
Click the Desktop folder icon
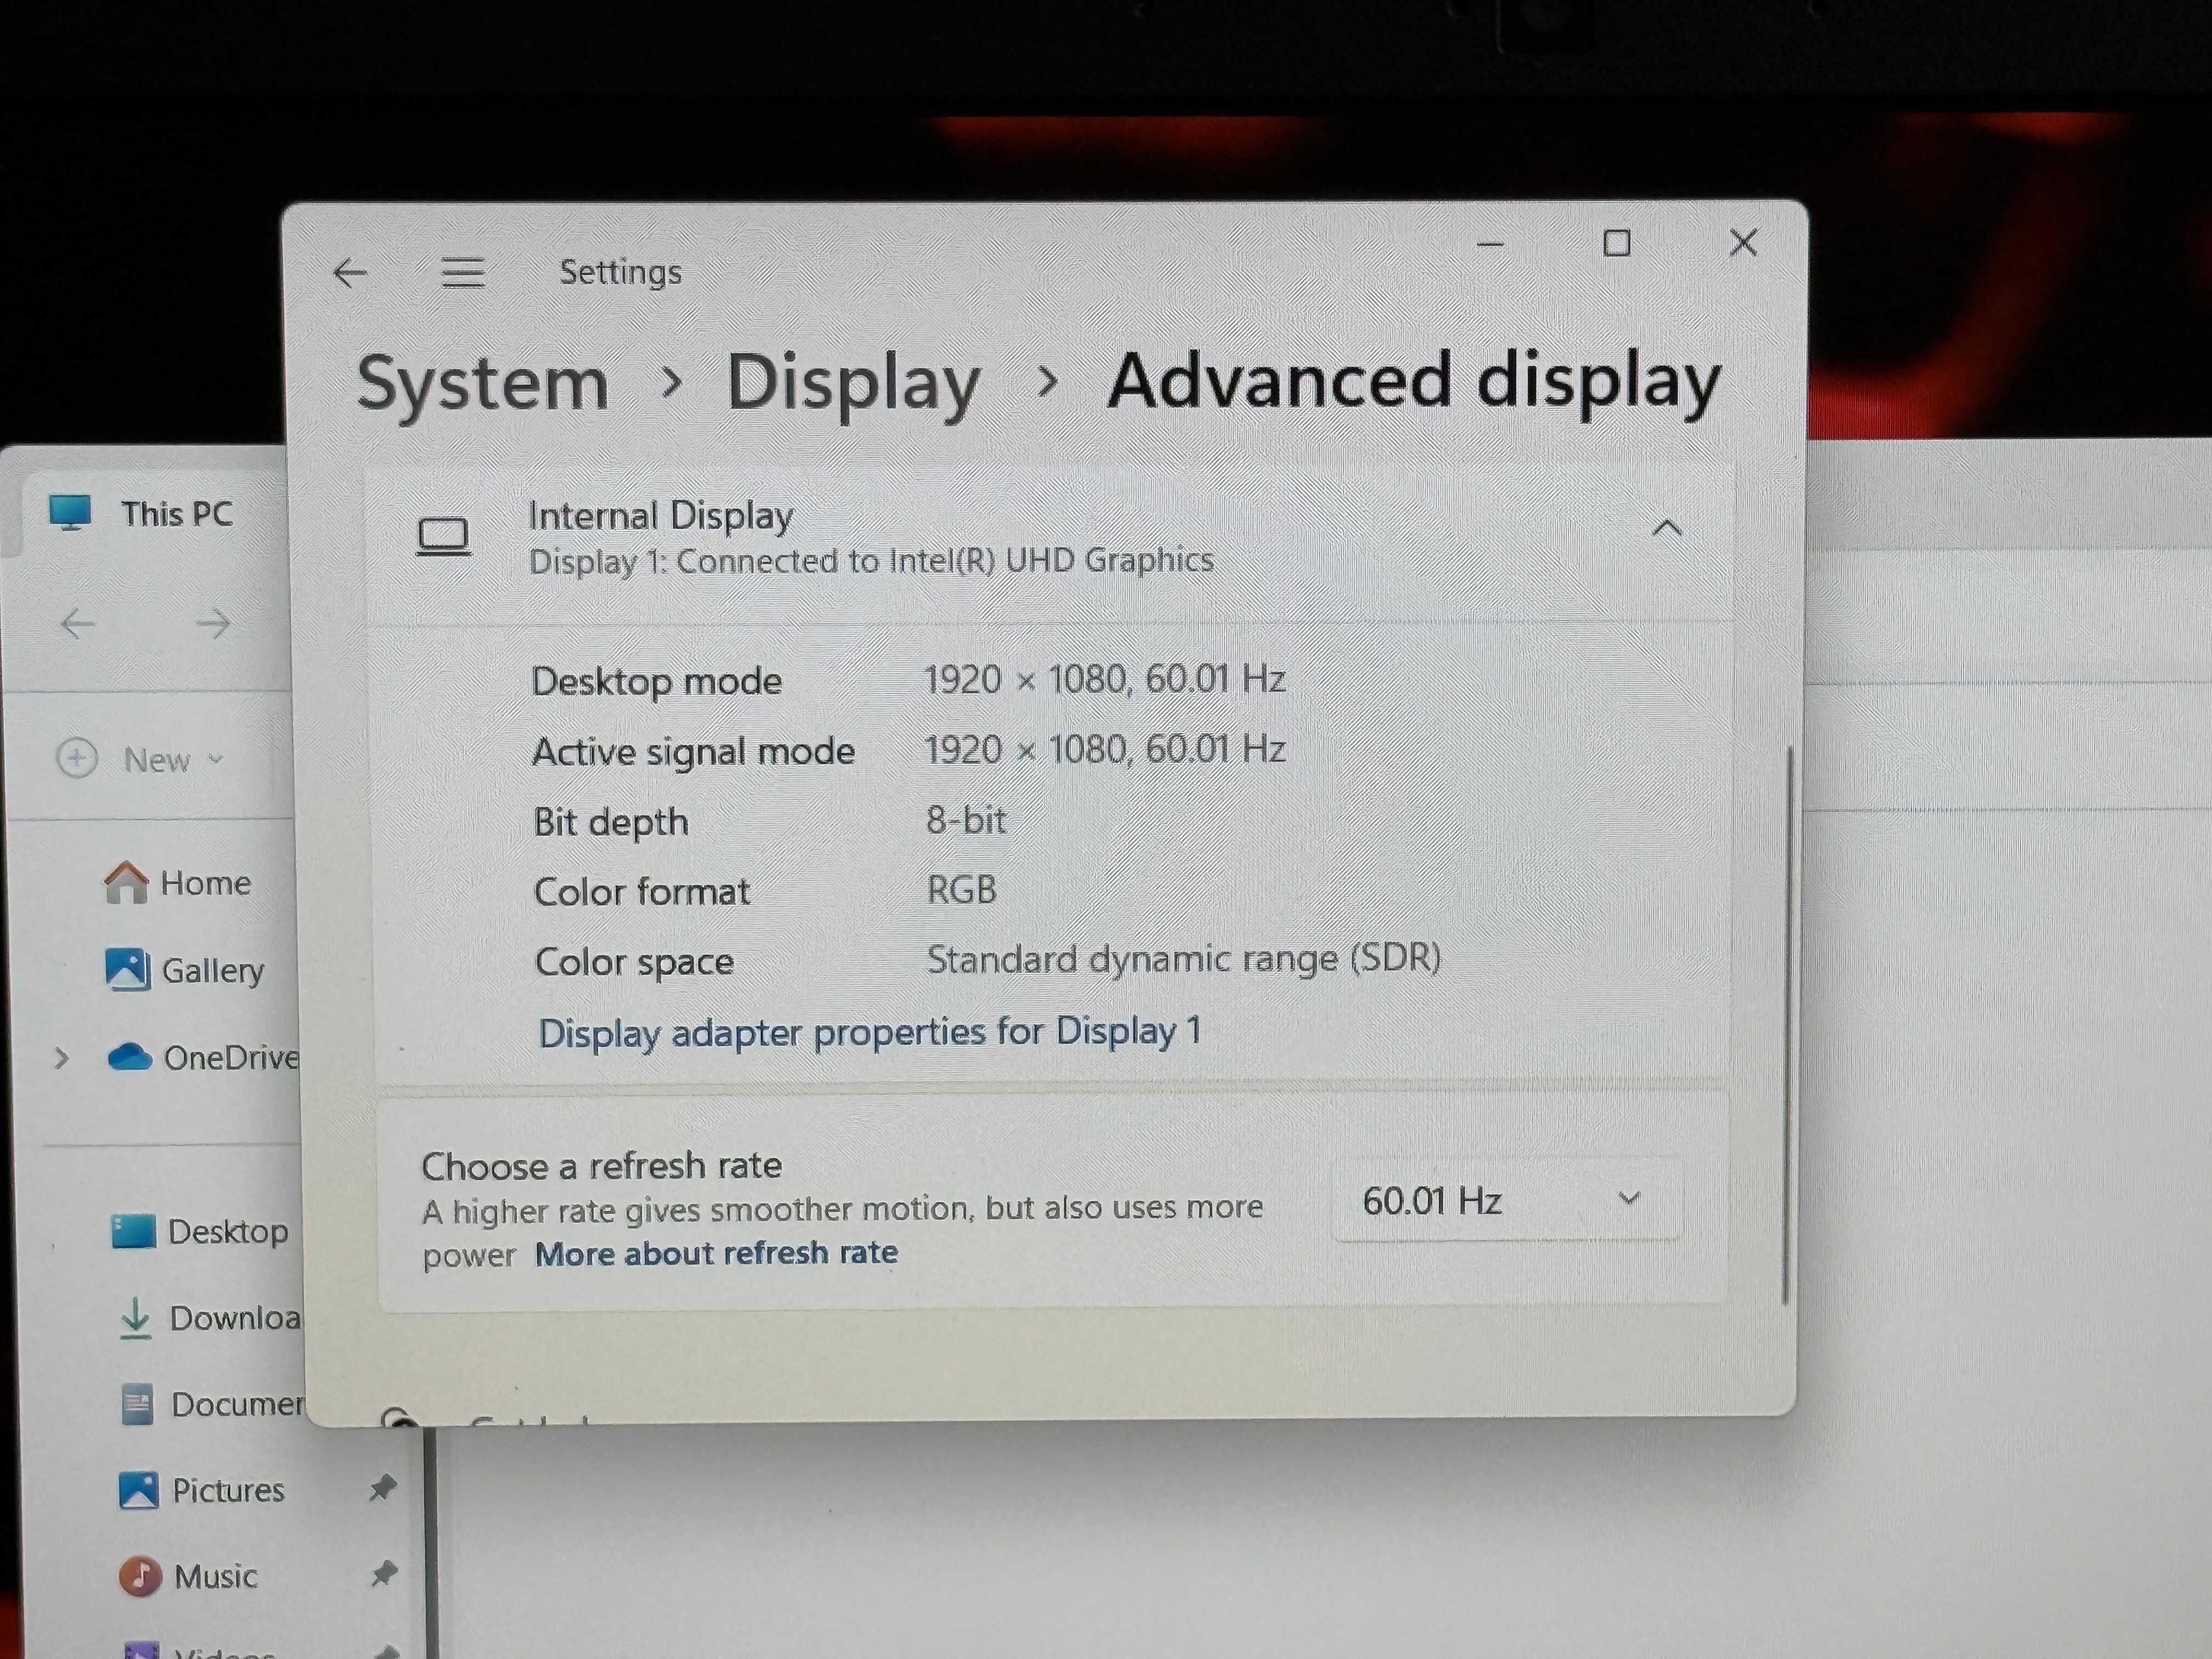click(133, 1231)
